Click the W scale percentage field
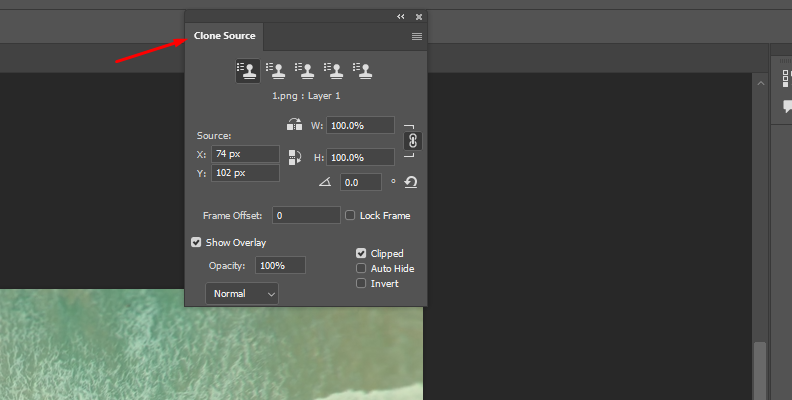The width and height of the screenshot is (792, 400). [360, 125]
